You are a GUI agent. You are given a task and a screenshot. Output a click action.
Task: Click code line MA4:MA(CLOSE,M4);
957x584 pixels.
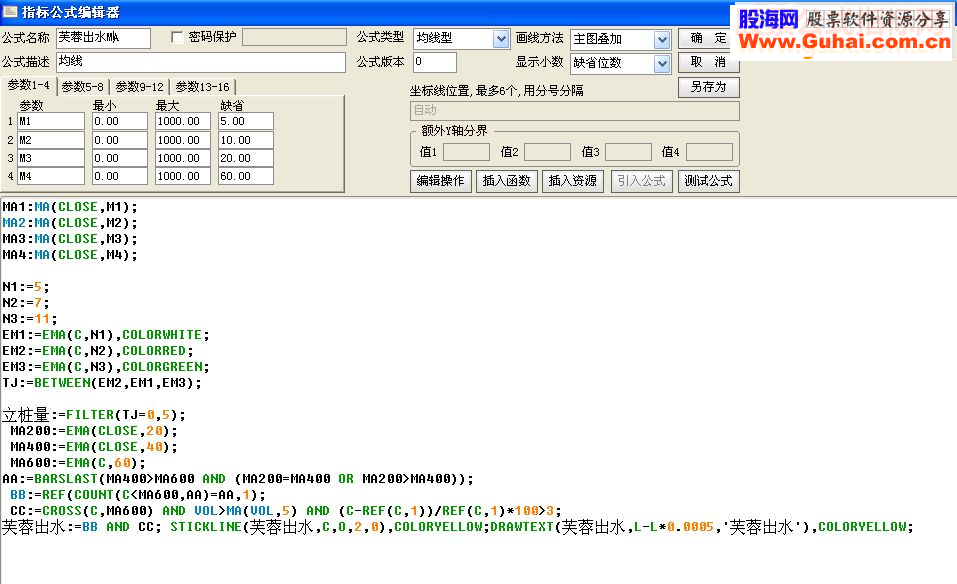click(x=70, y=254)
